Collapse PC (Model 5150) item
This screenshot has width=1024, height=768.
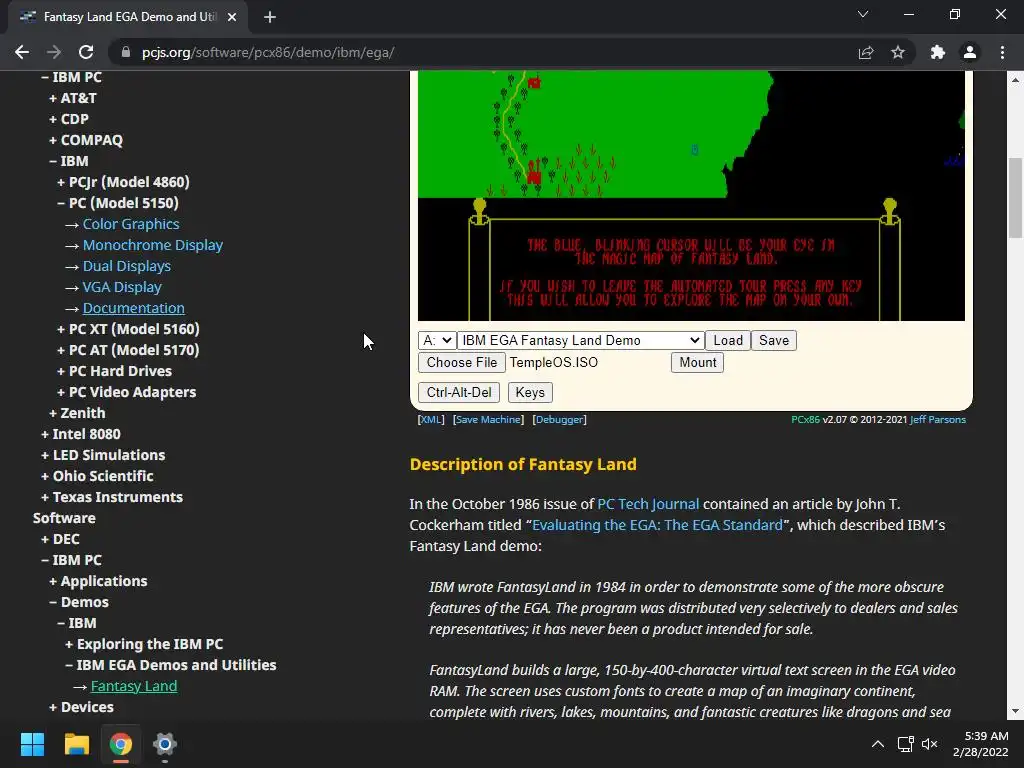coord(118,203)
